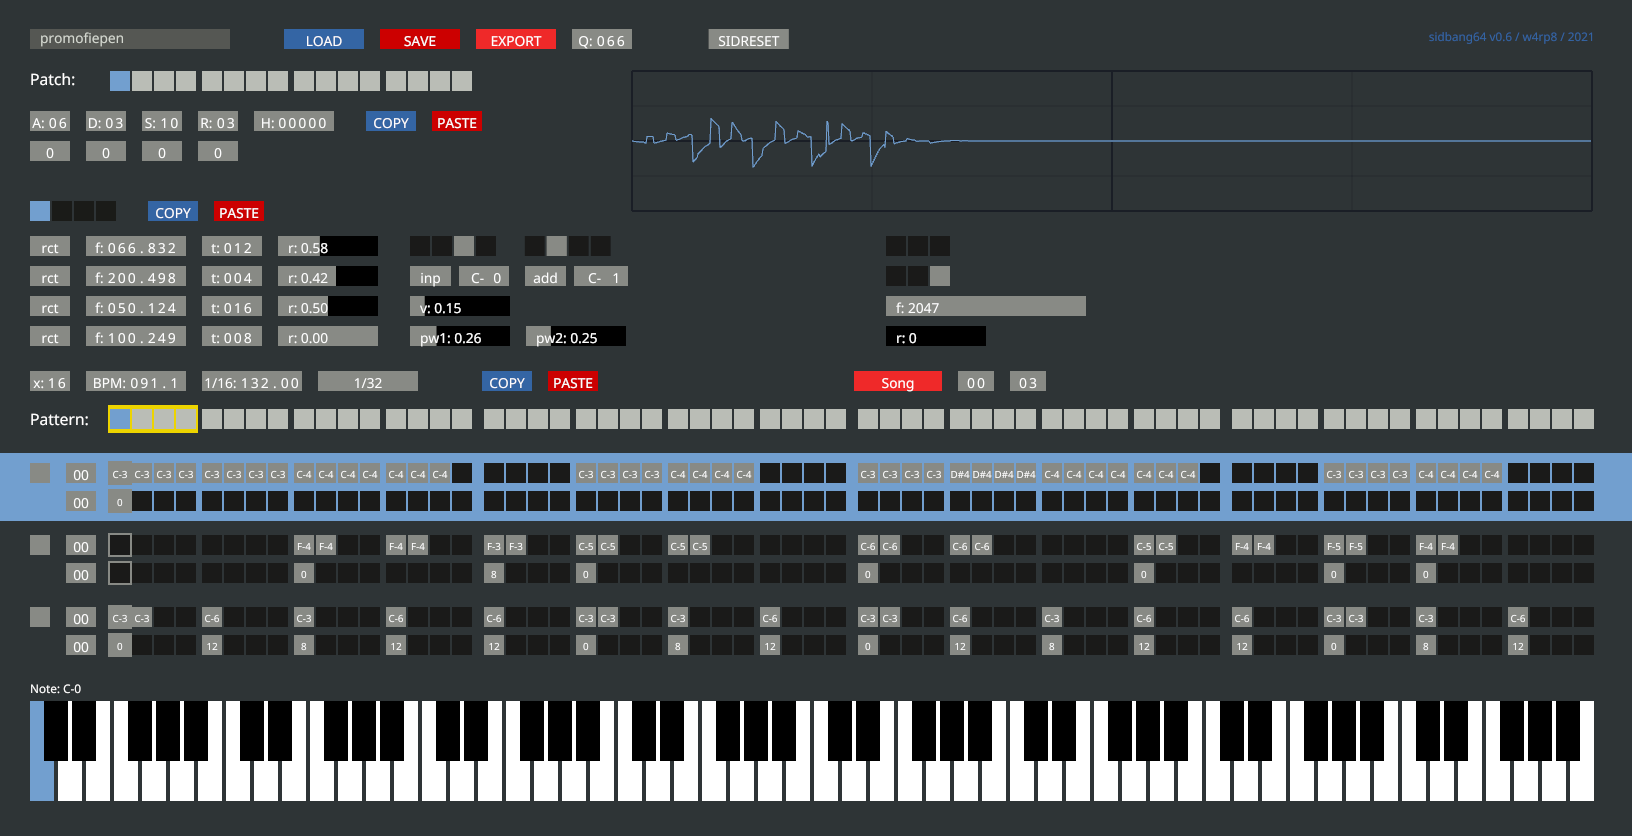This screenshot has width=1632, height=836.
Task: Open the 'add' operator selector
Action: [545, 277]
